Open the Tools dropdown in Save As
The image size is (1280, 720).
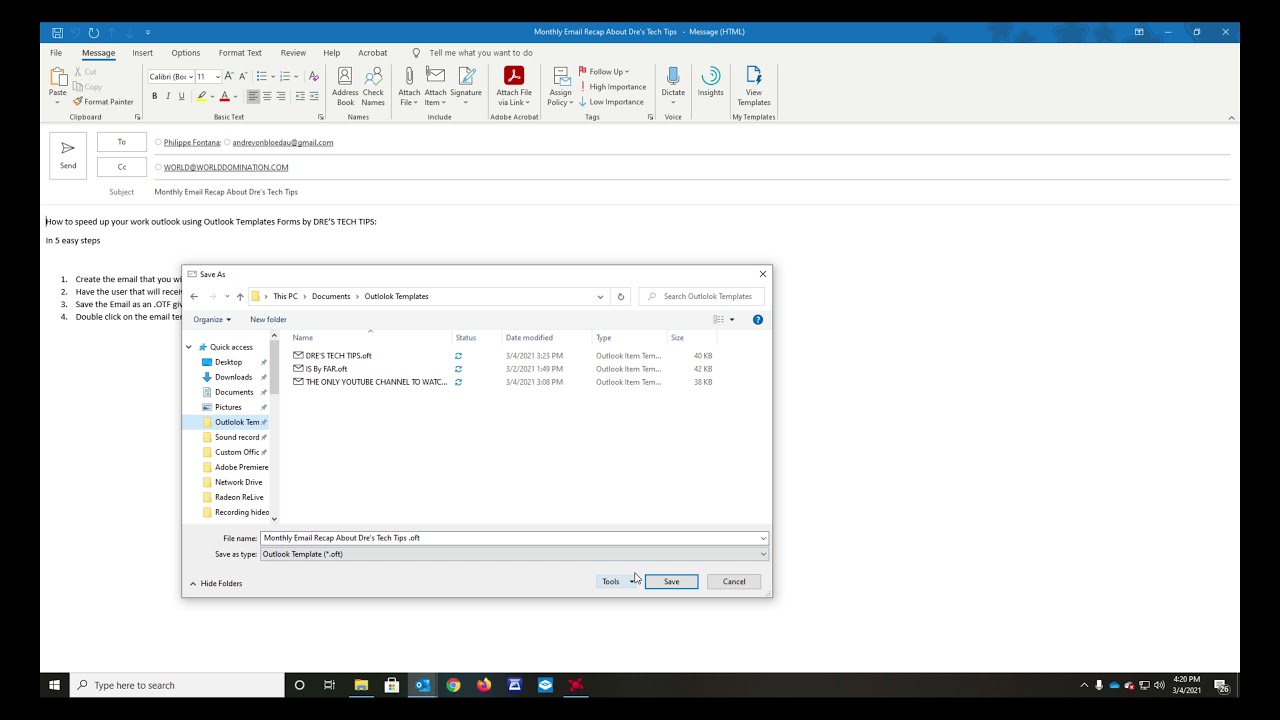(x=616, y=581)
